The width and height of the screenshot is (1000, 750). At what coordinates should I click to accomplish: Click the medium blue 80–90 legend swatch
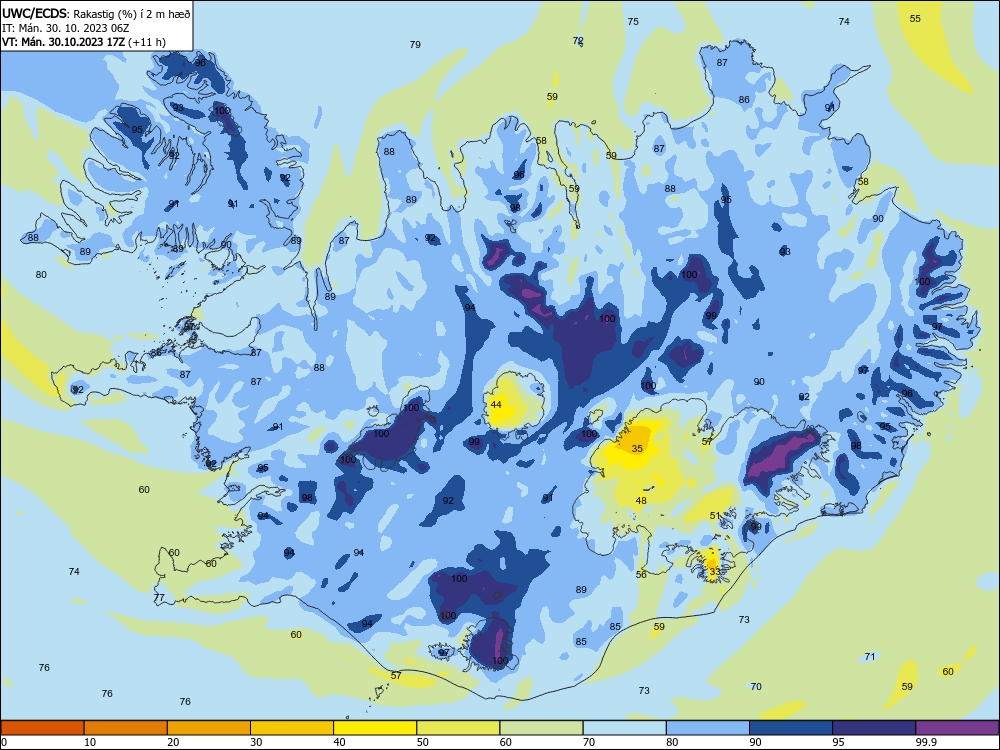click(x=708, y=728)
